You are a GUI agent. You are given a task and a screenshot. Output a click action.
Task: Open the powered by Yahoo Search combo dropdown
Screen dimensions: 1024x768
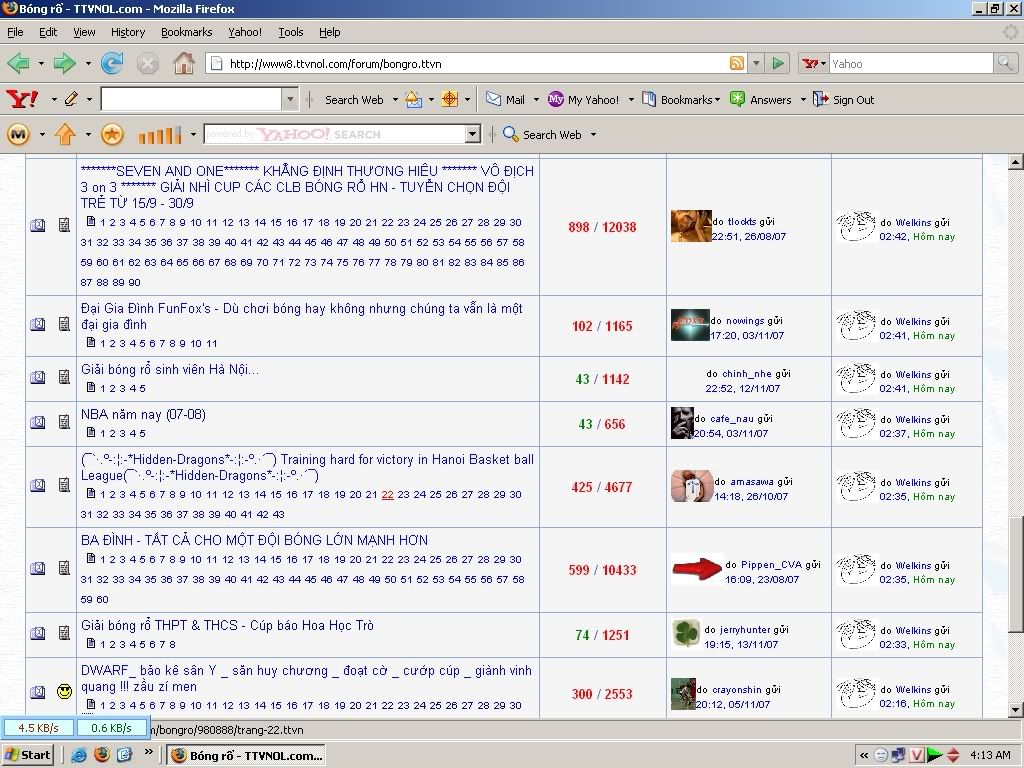click(473, 135)
